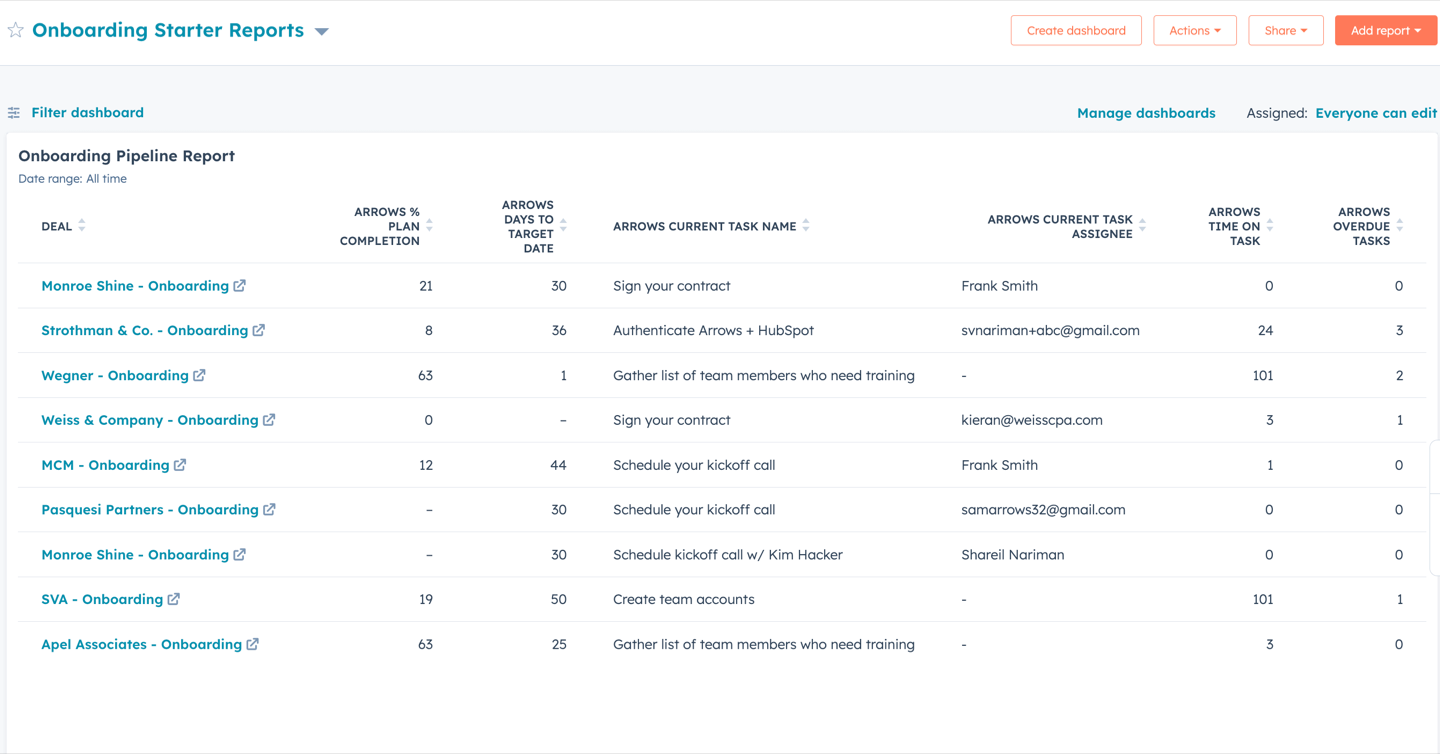Open the Share dropdown
Image resolution: width=1440 pixels, height=754 pixels.
(1286, 30)
